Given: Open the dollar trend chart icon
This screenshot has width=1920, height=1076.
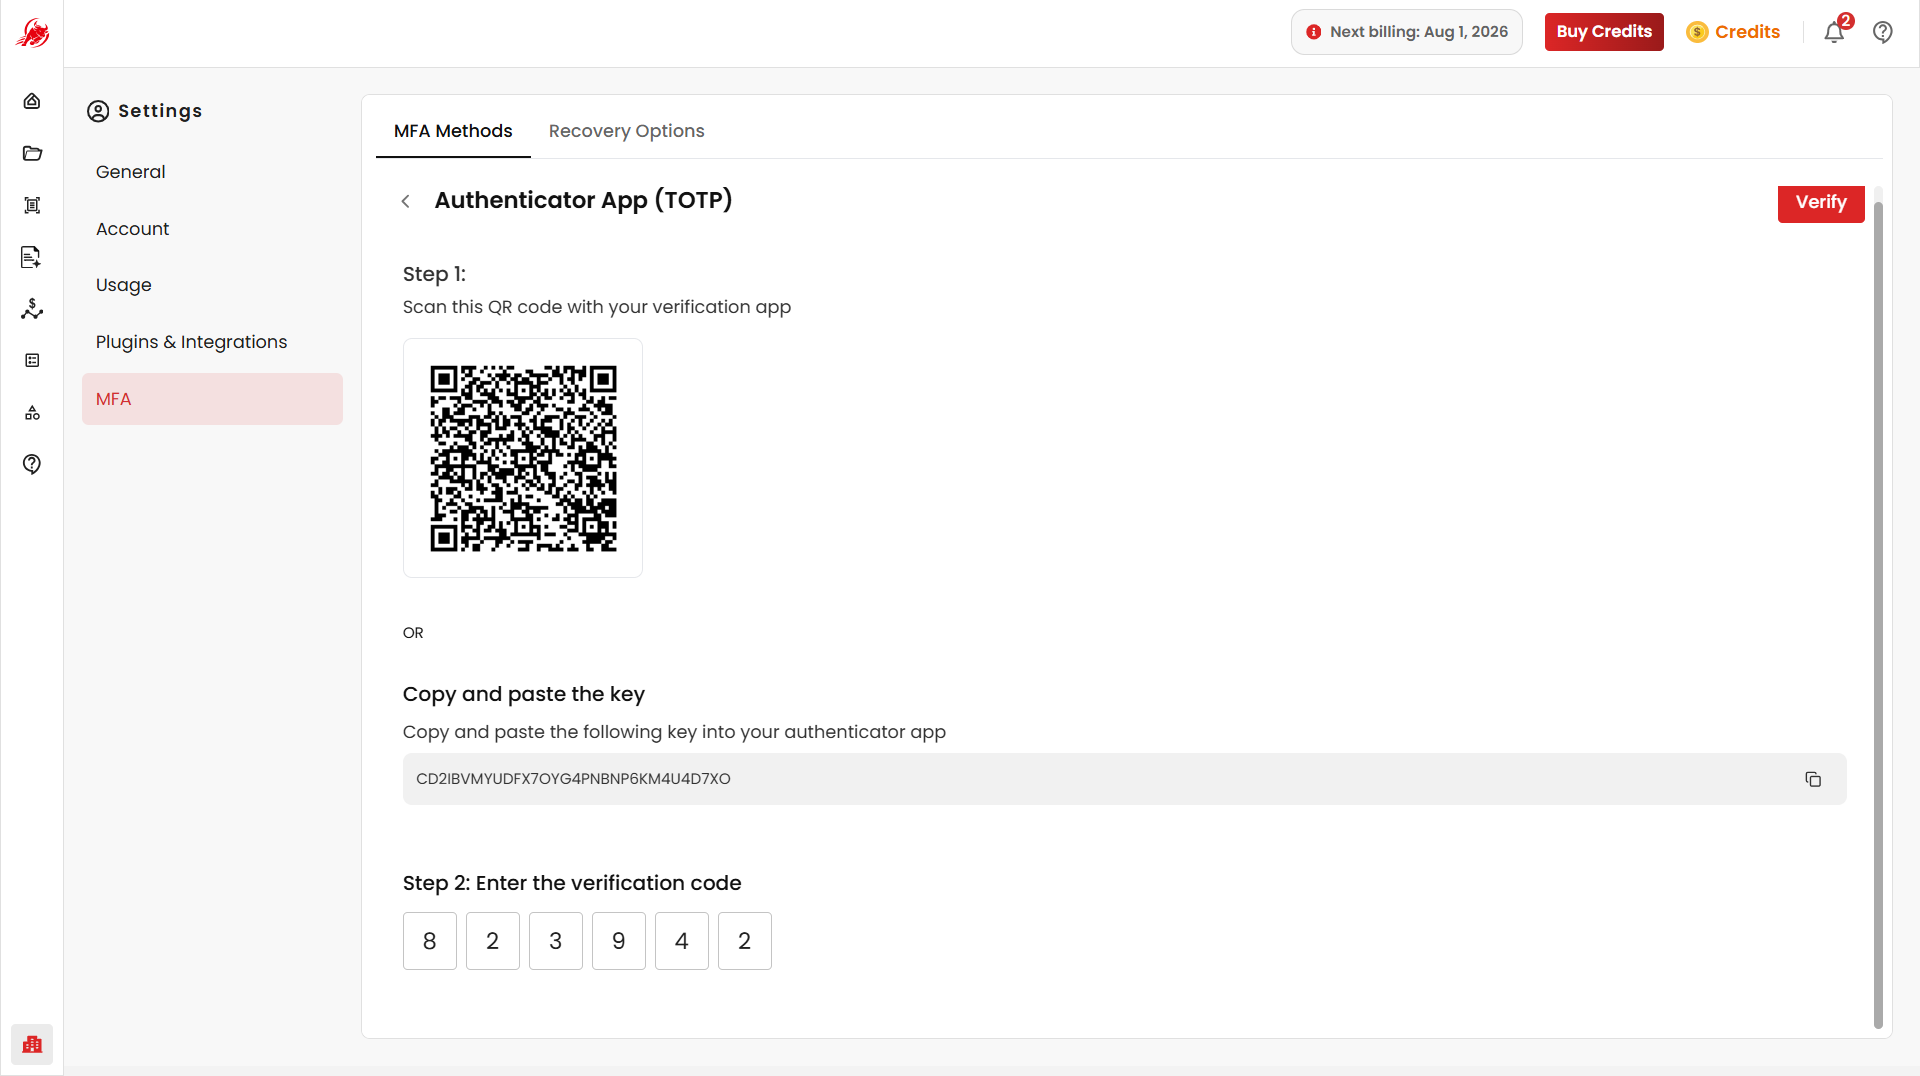Looking at the screenshot, I should 32,309.
